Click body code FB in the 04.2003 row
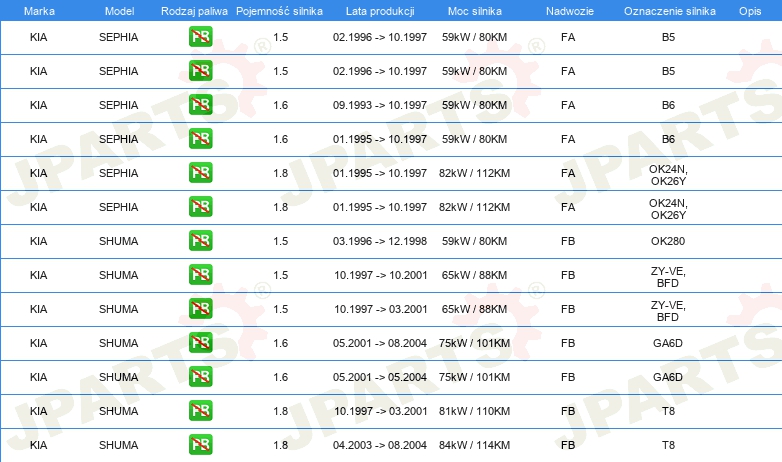782x462 pixels. point(568,445)
